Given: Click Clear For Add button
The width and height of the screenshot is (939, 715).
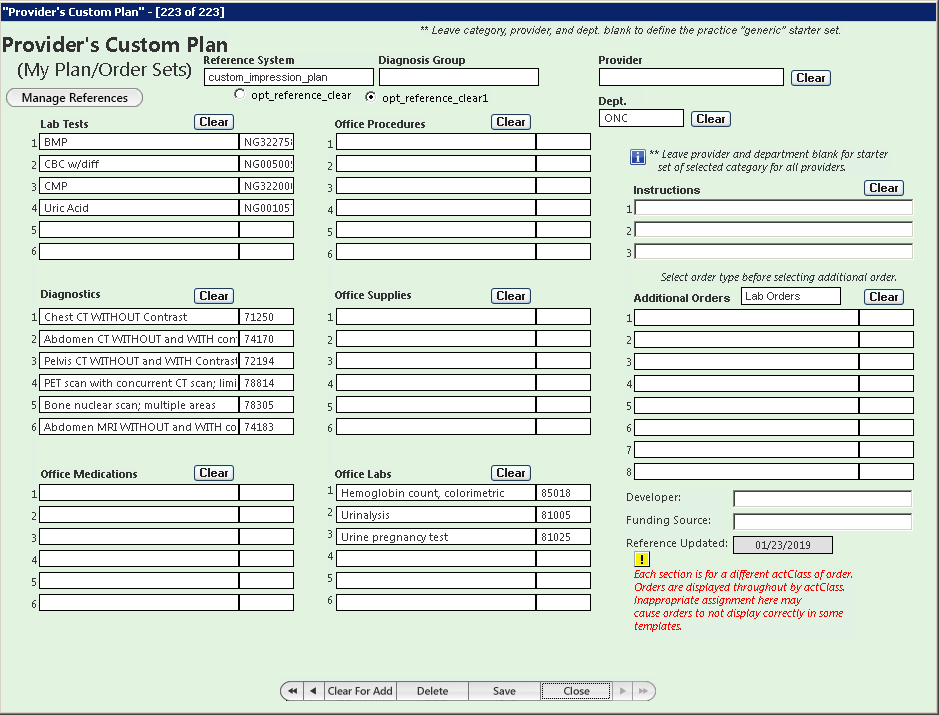Looking at the screenshot, I should 360,691.
